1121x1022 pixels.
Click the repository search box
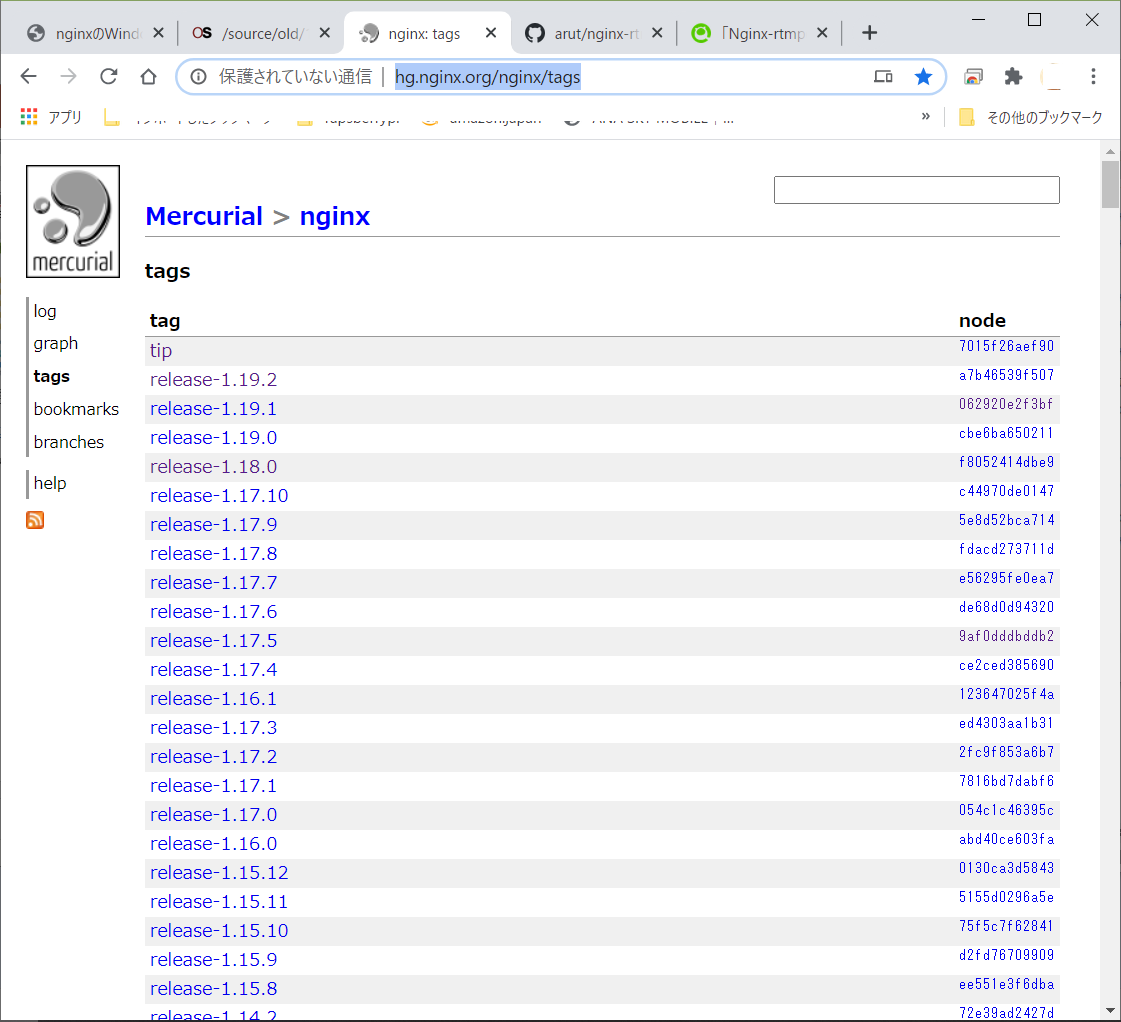[917, 190]
